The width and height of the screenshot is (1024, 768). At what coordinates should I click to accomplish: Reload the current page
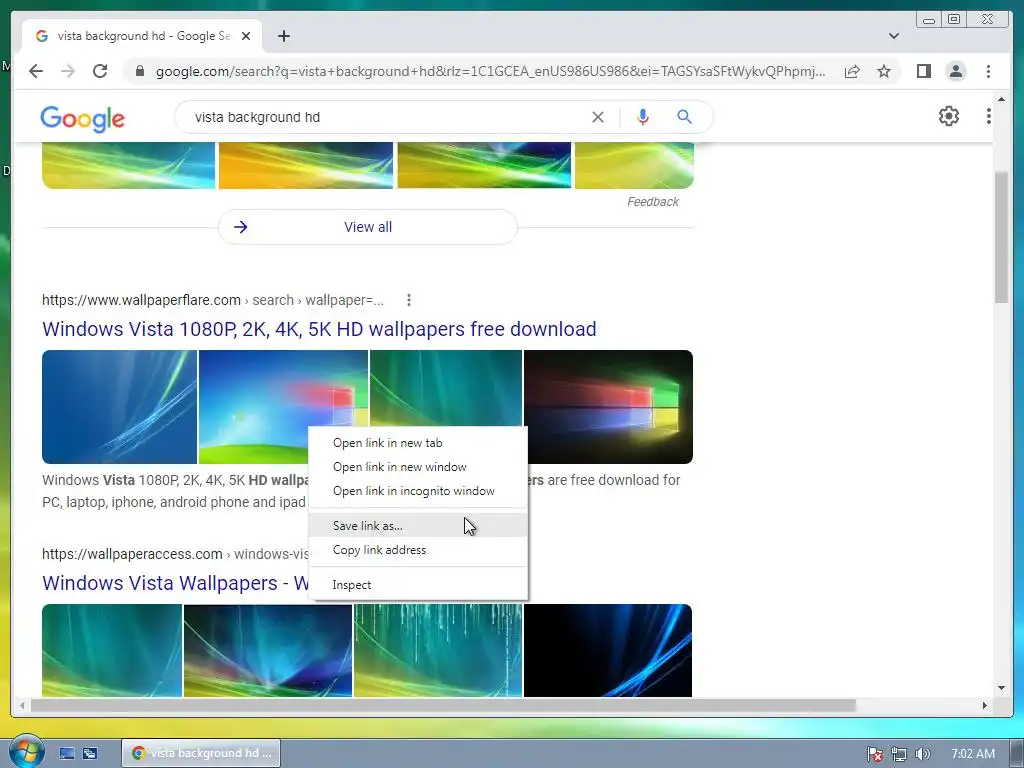click(100, 71)
